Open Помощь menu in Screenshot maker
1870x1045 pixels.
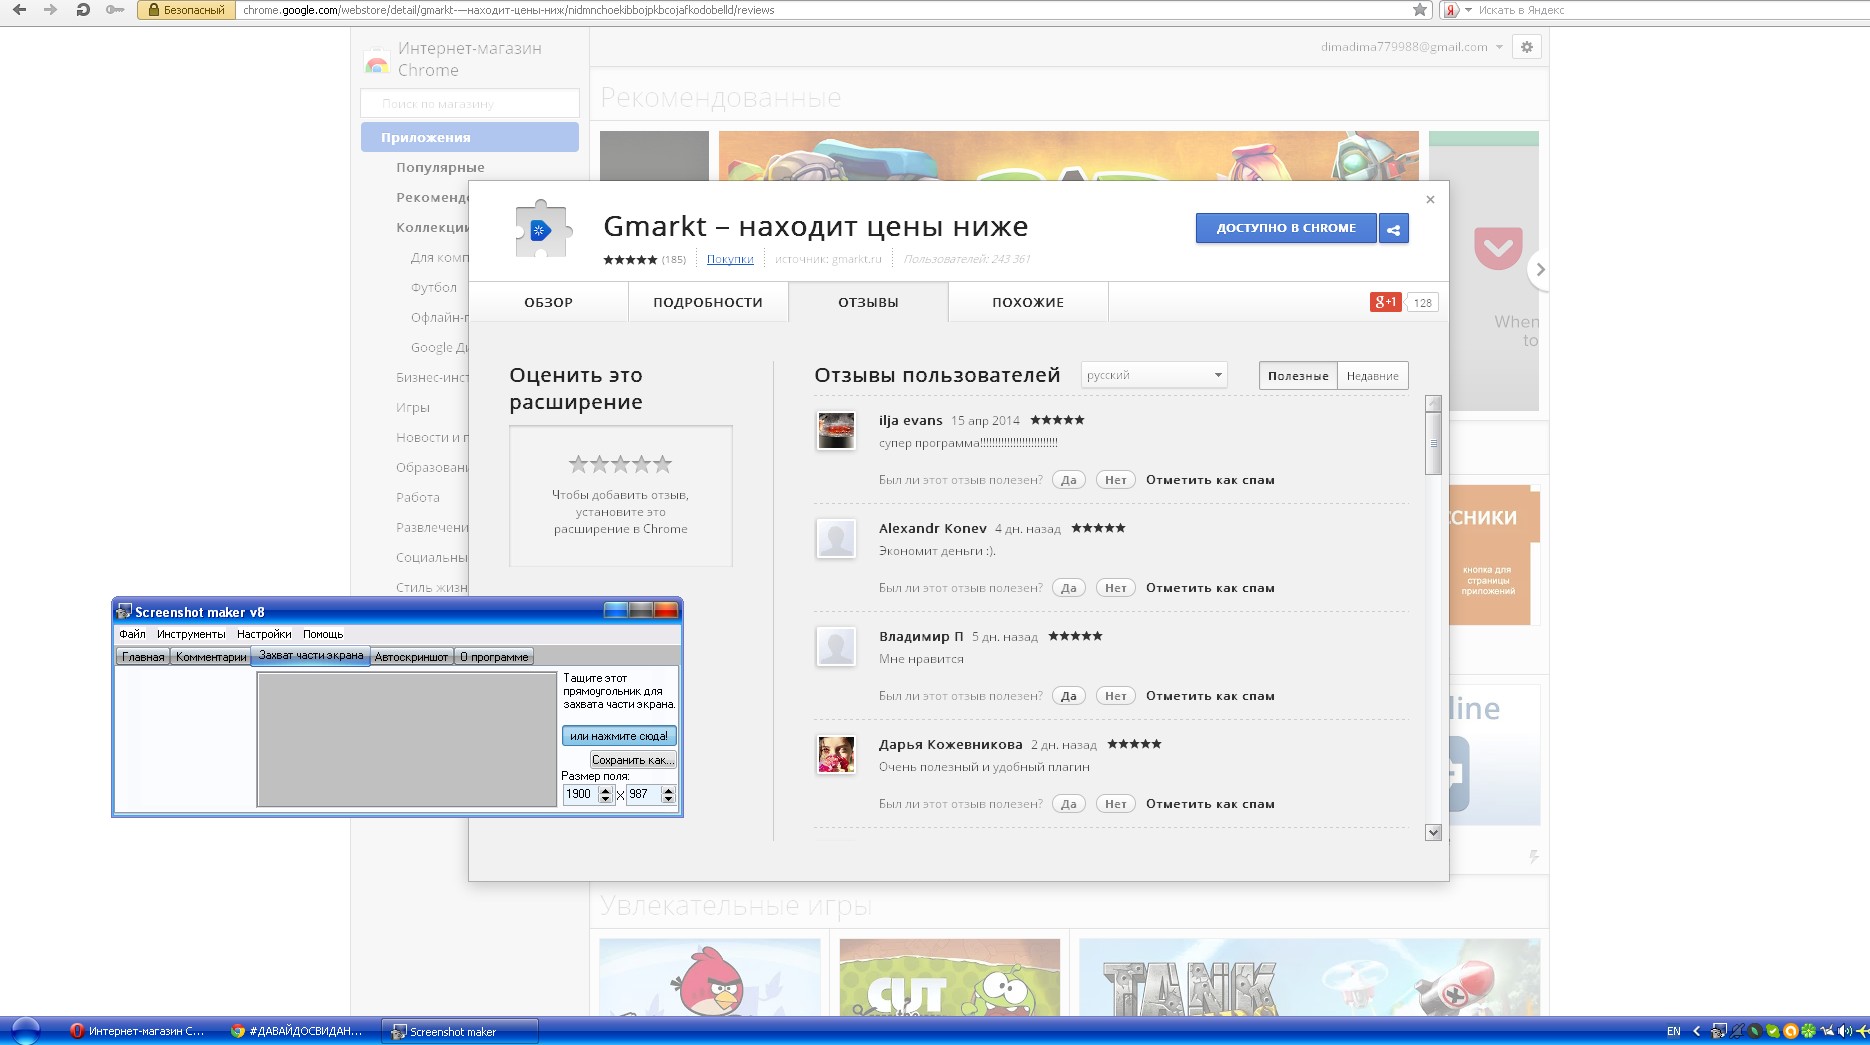pos(323,634)
